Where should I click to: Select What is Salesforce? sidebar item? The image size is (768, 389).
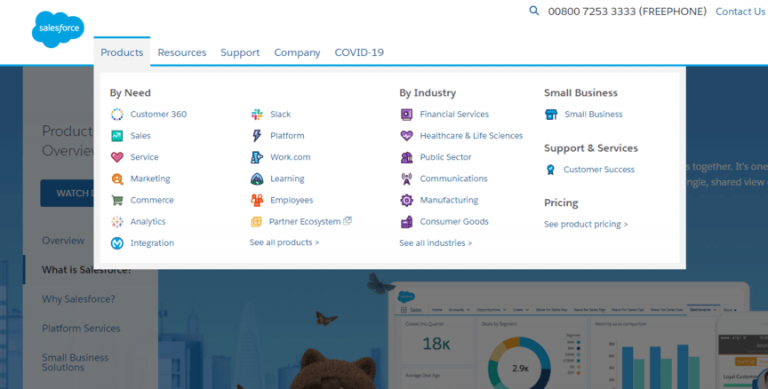86,270
